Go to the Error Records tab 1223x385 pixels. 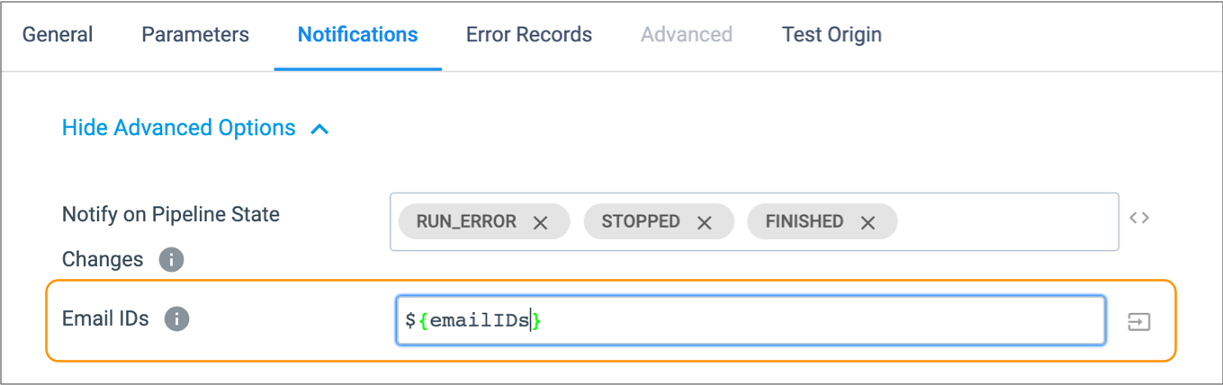point(529,34)
